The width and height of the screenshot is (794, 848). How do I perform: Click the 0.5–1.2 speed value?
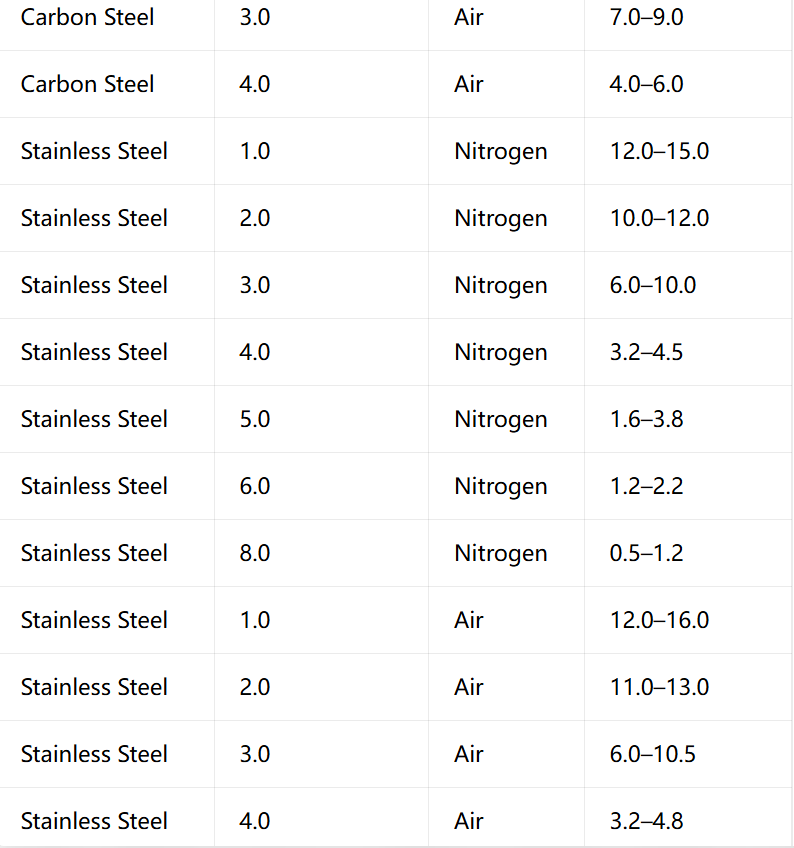click(x=646, y=554)
